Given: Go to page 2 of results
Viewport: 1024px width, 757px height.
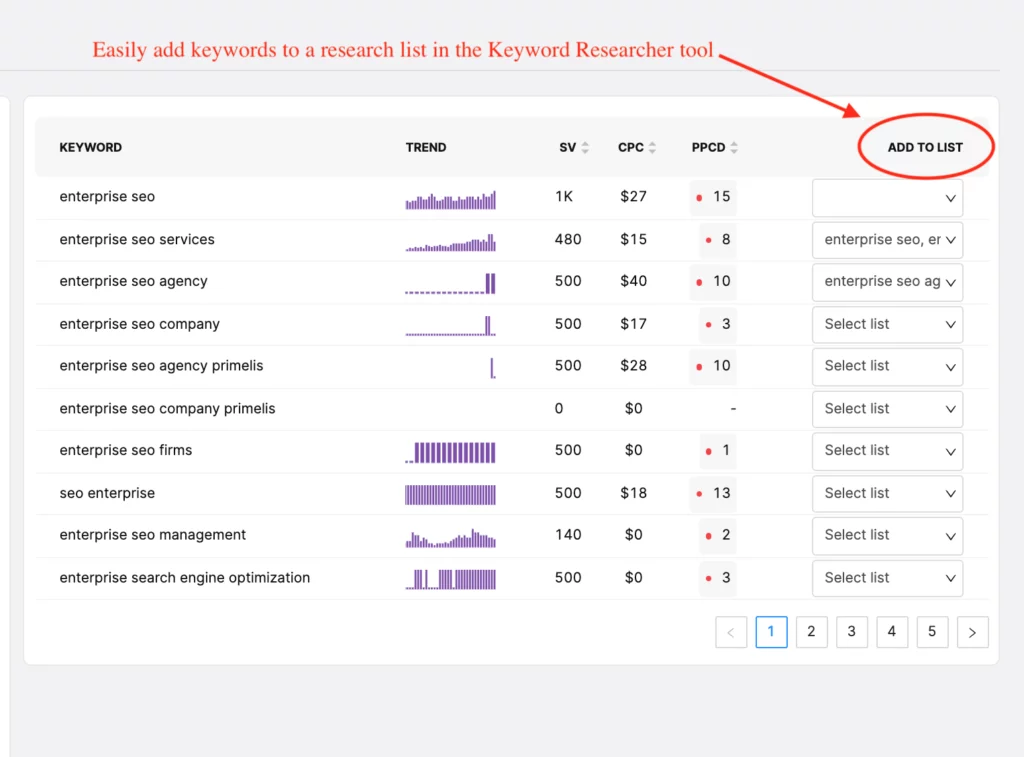Looking at the screenshot, I should [811, 632].
